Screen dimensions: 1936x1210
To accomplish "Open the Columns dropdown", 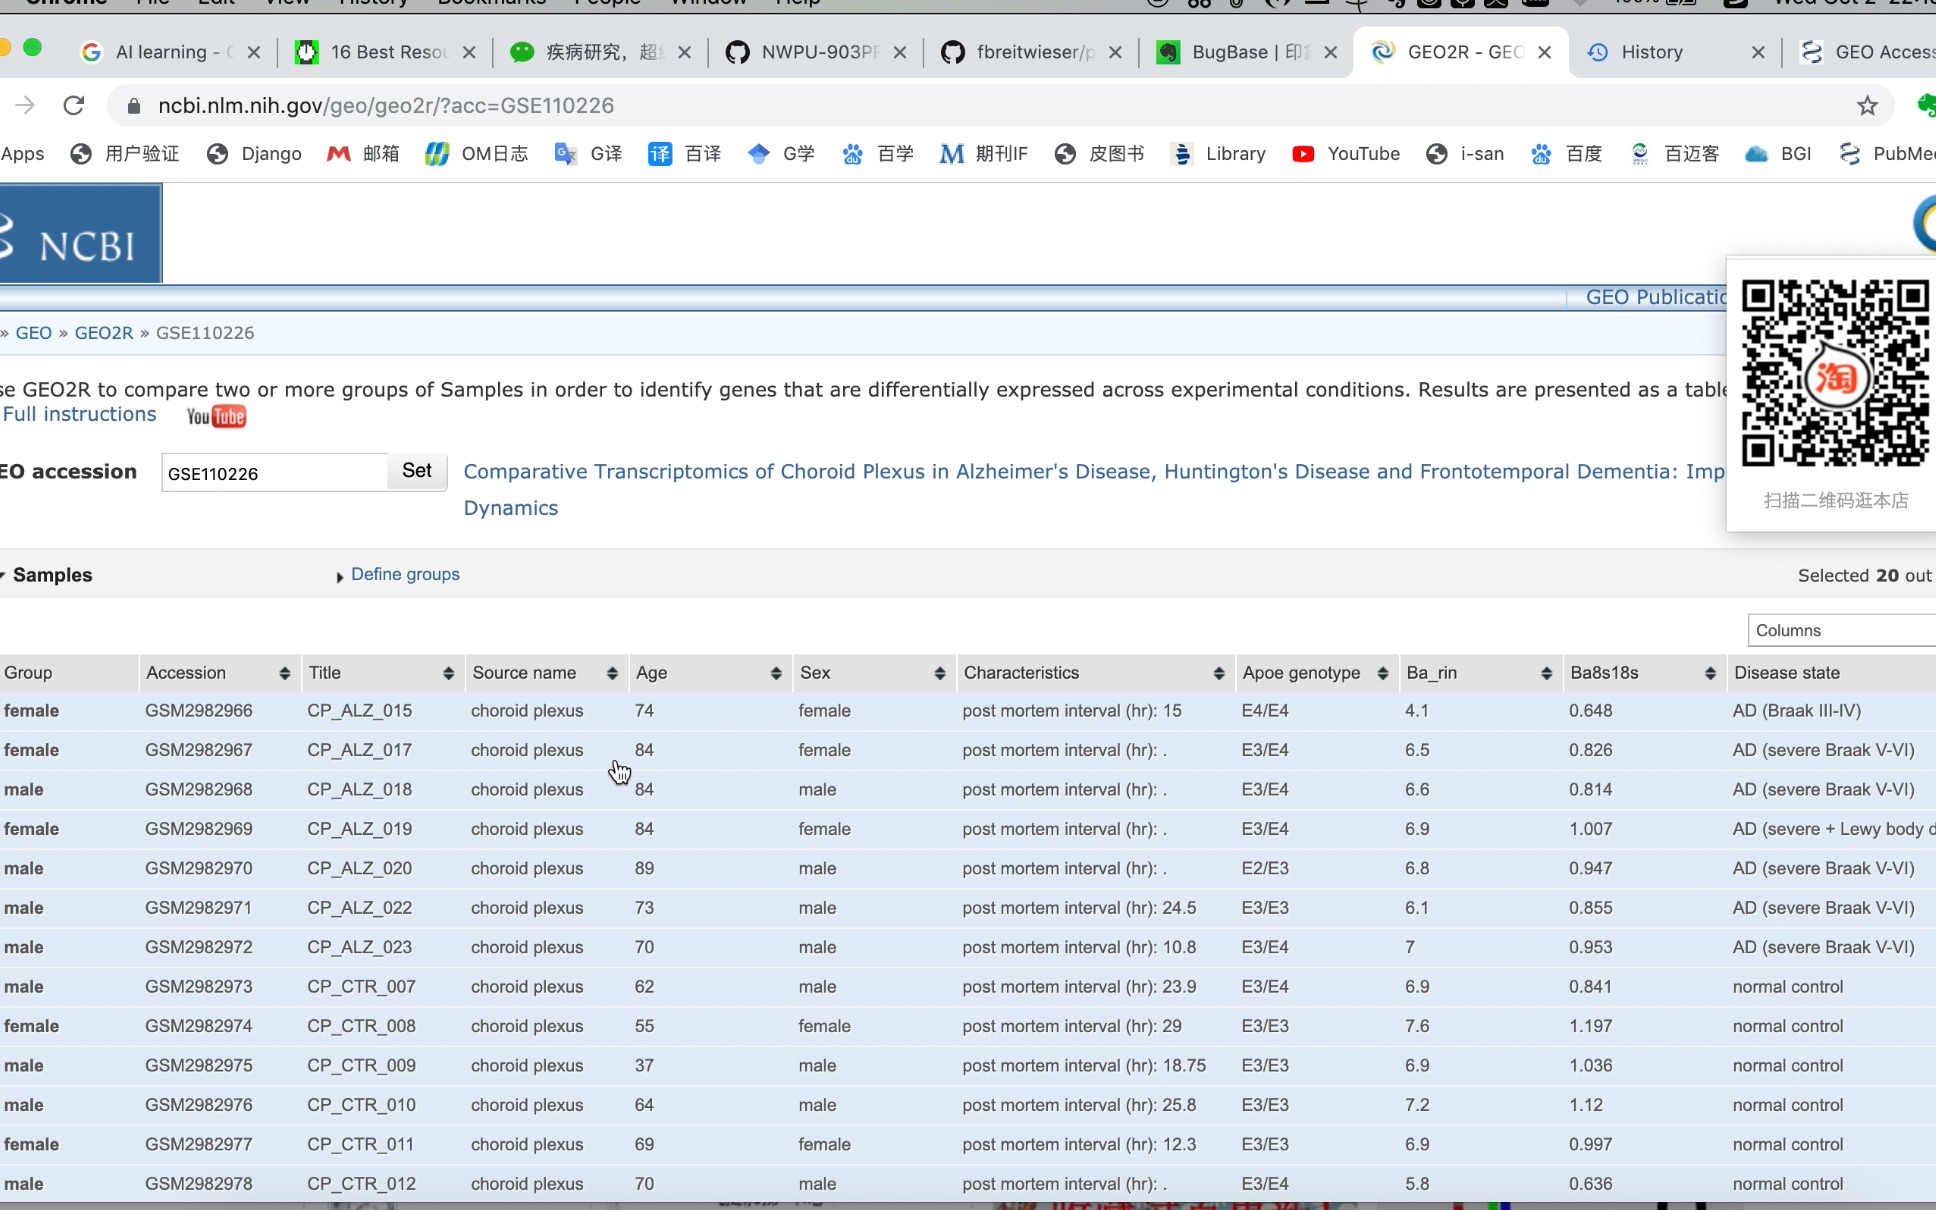I will (x=1842, y=630).
